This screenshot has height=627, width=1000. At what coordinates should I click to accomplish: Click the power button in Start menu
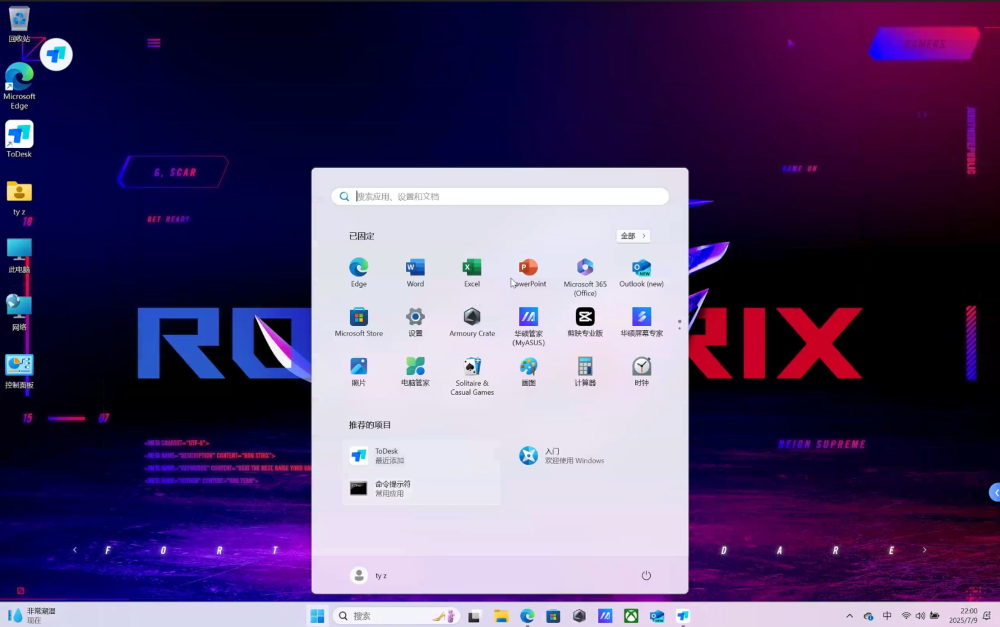tap(646, 575)
